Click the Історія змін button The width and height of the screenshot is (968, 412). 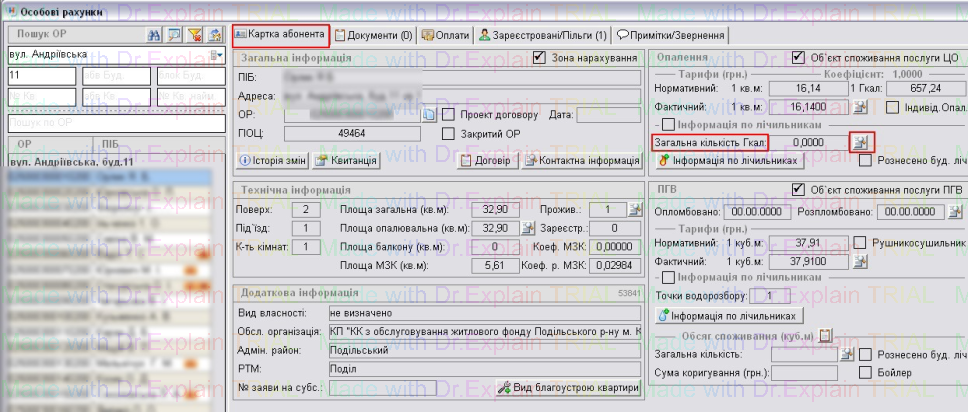tap(271, 160)
